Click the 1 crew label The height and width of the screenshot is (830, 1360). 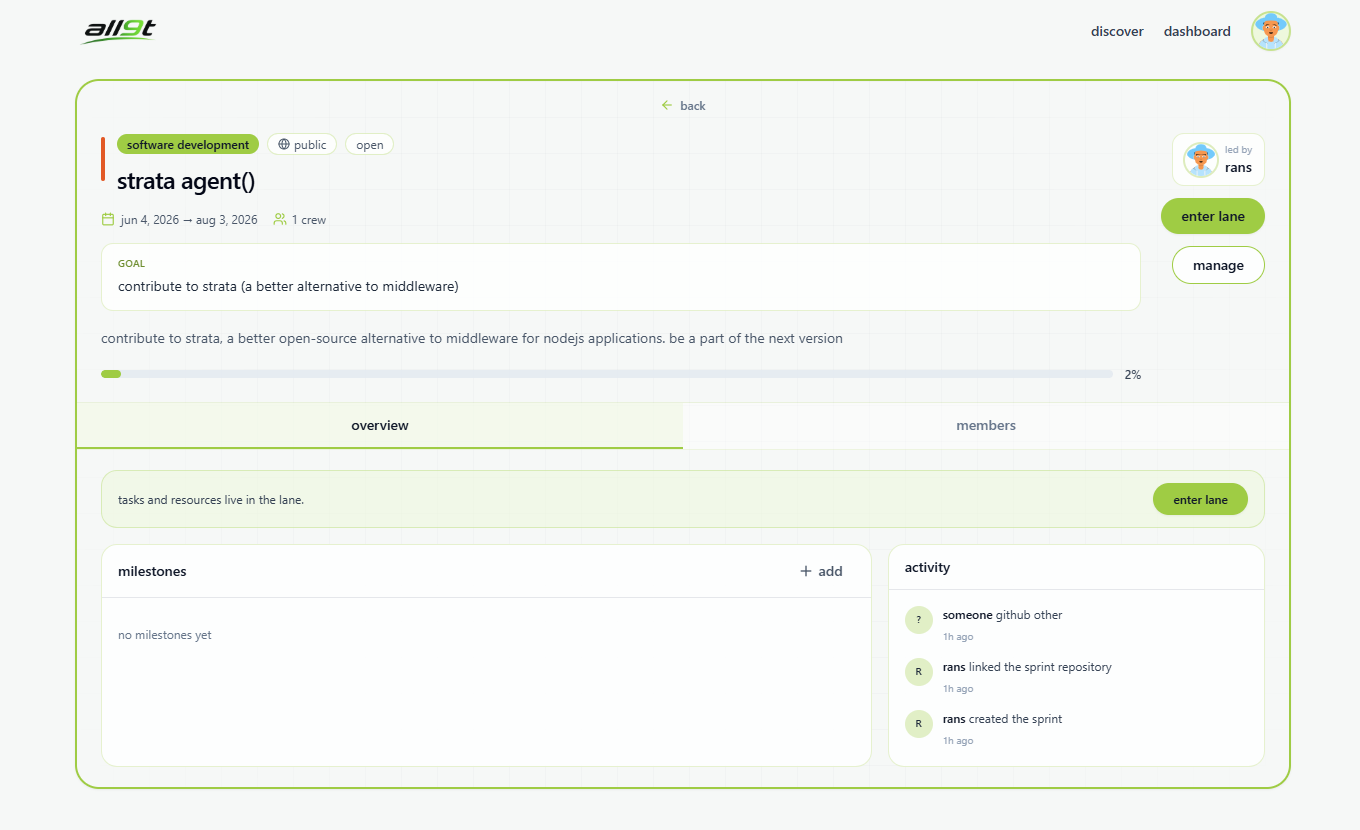click(x=309, y=219)
